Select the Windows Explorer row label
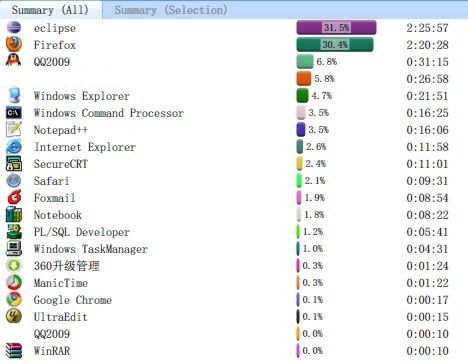The image size is (468, 364). [82, 96]
